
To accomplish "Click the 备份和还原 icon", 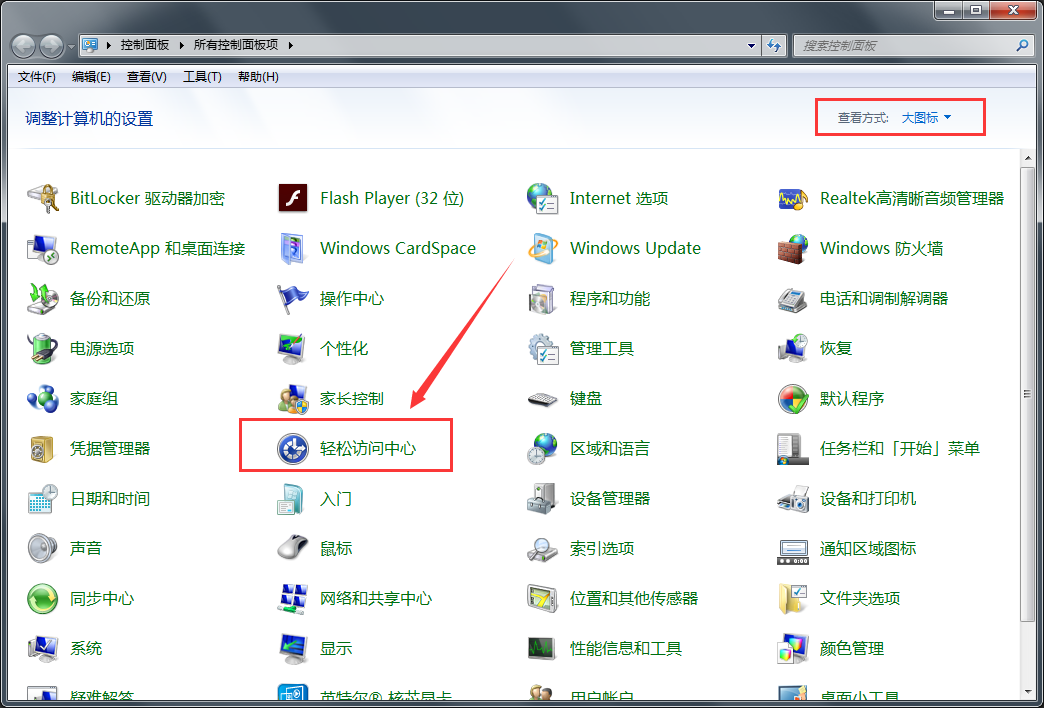I will pos(43,298).
